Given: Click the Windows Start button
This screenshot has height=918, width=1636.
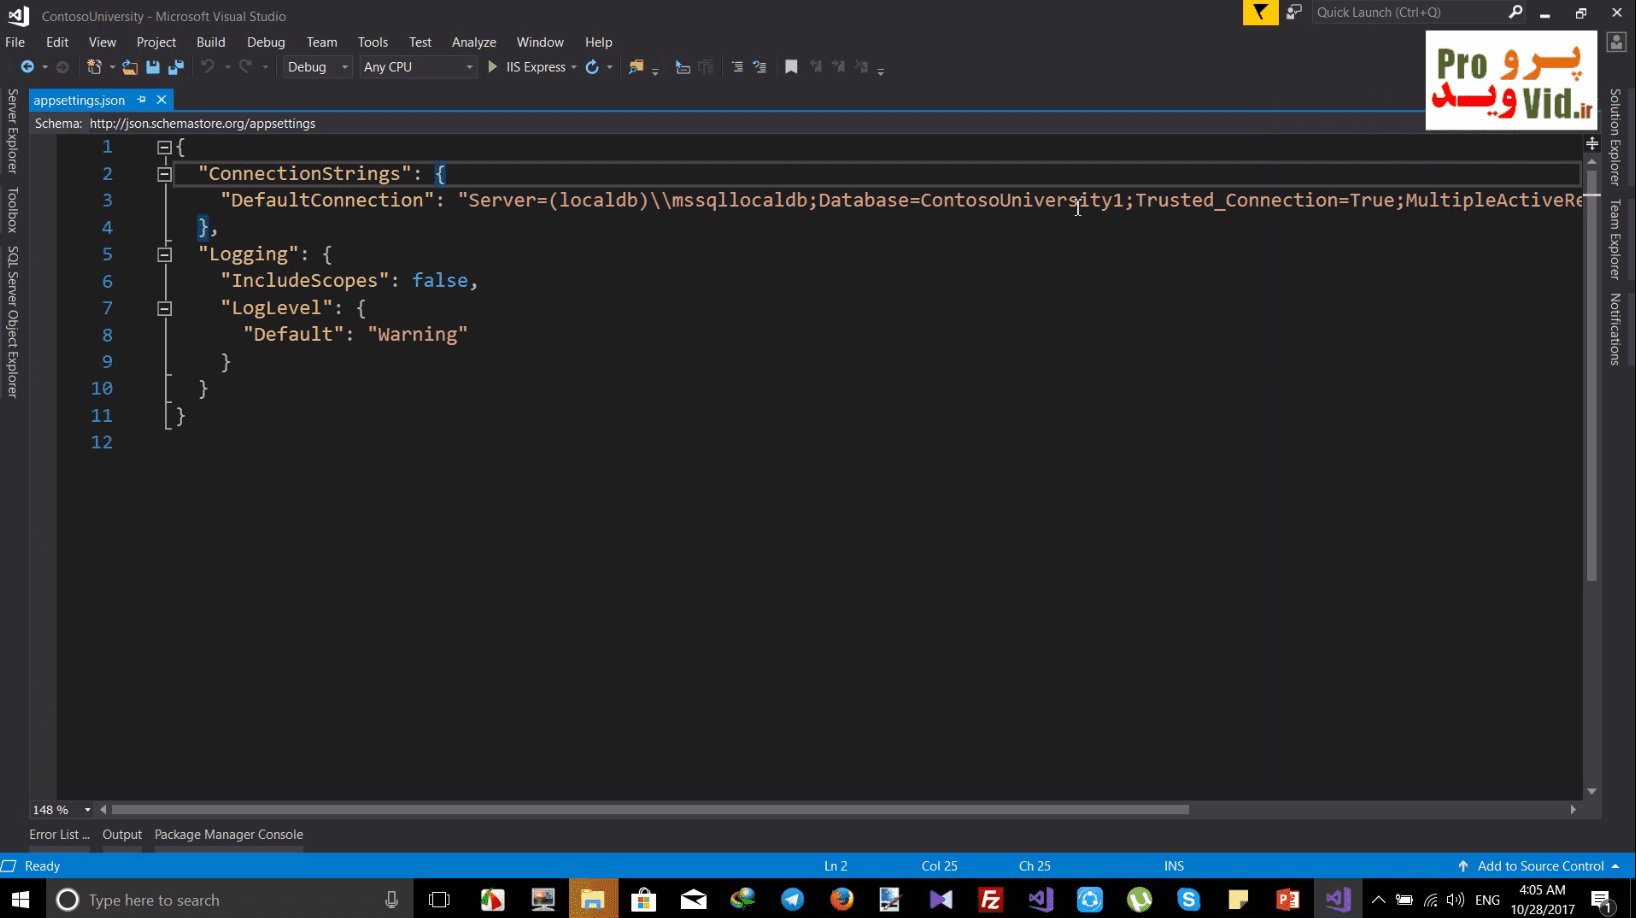Looking at the screenshot, I should pyautogui.click(x=20, y=899).
